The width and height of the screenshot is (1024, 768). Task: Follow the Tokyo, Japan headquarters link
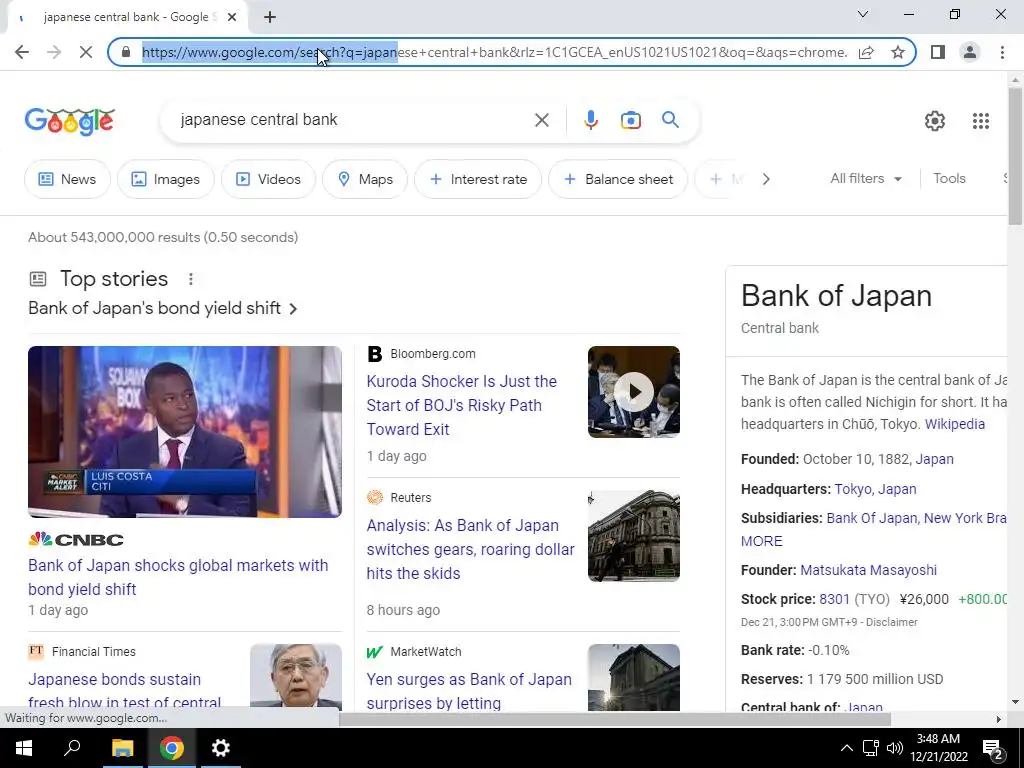pyautogui.click(x=875, y=489)
